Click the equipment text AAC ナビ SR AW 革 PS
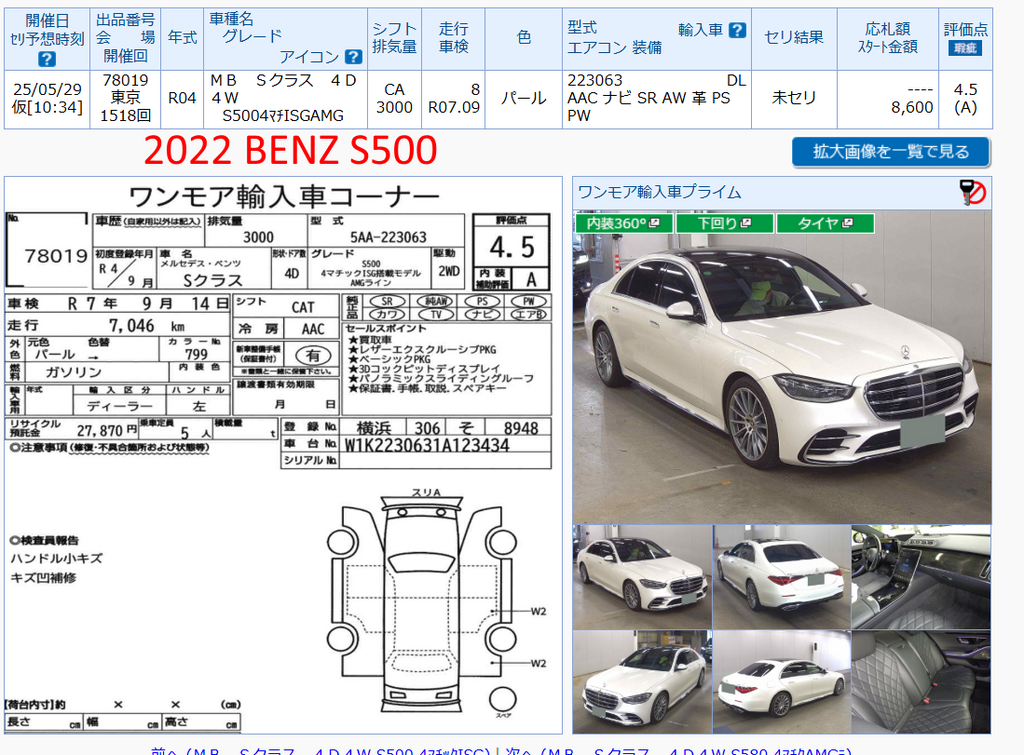The width and height of the screenshot is (1024, 755). (648, 98)
